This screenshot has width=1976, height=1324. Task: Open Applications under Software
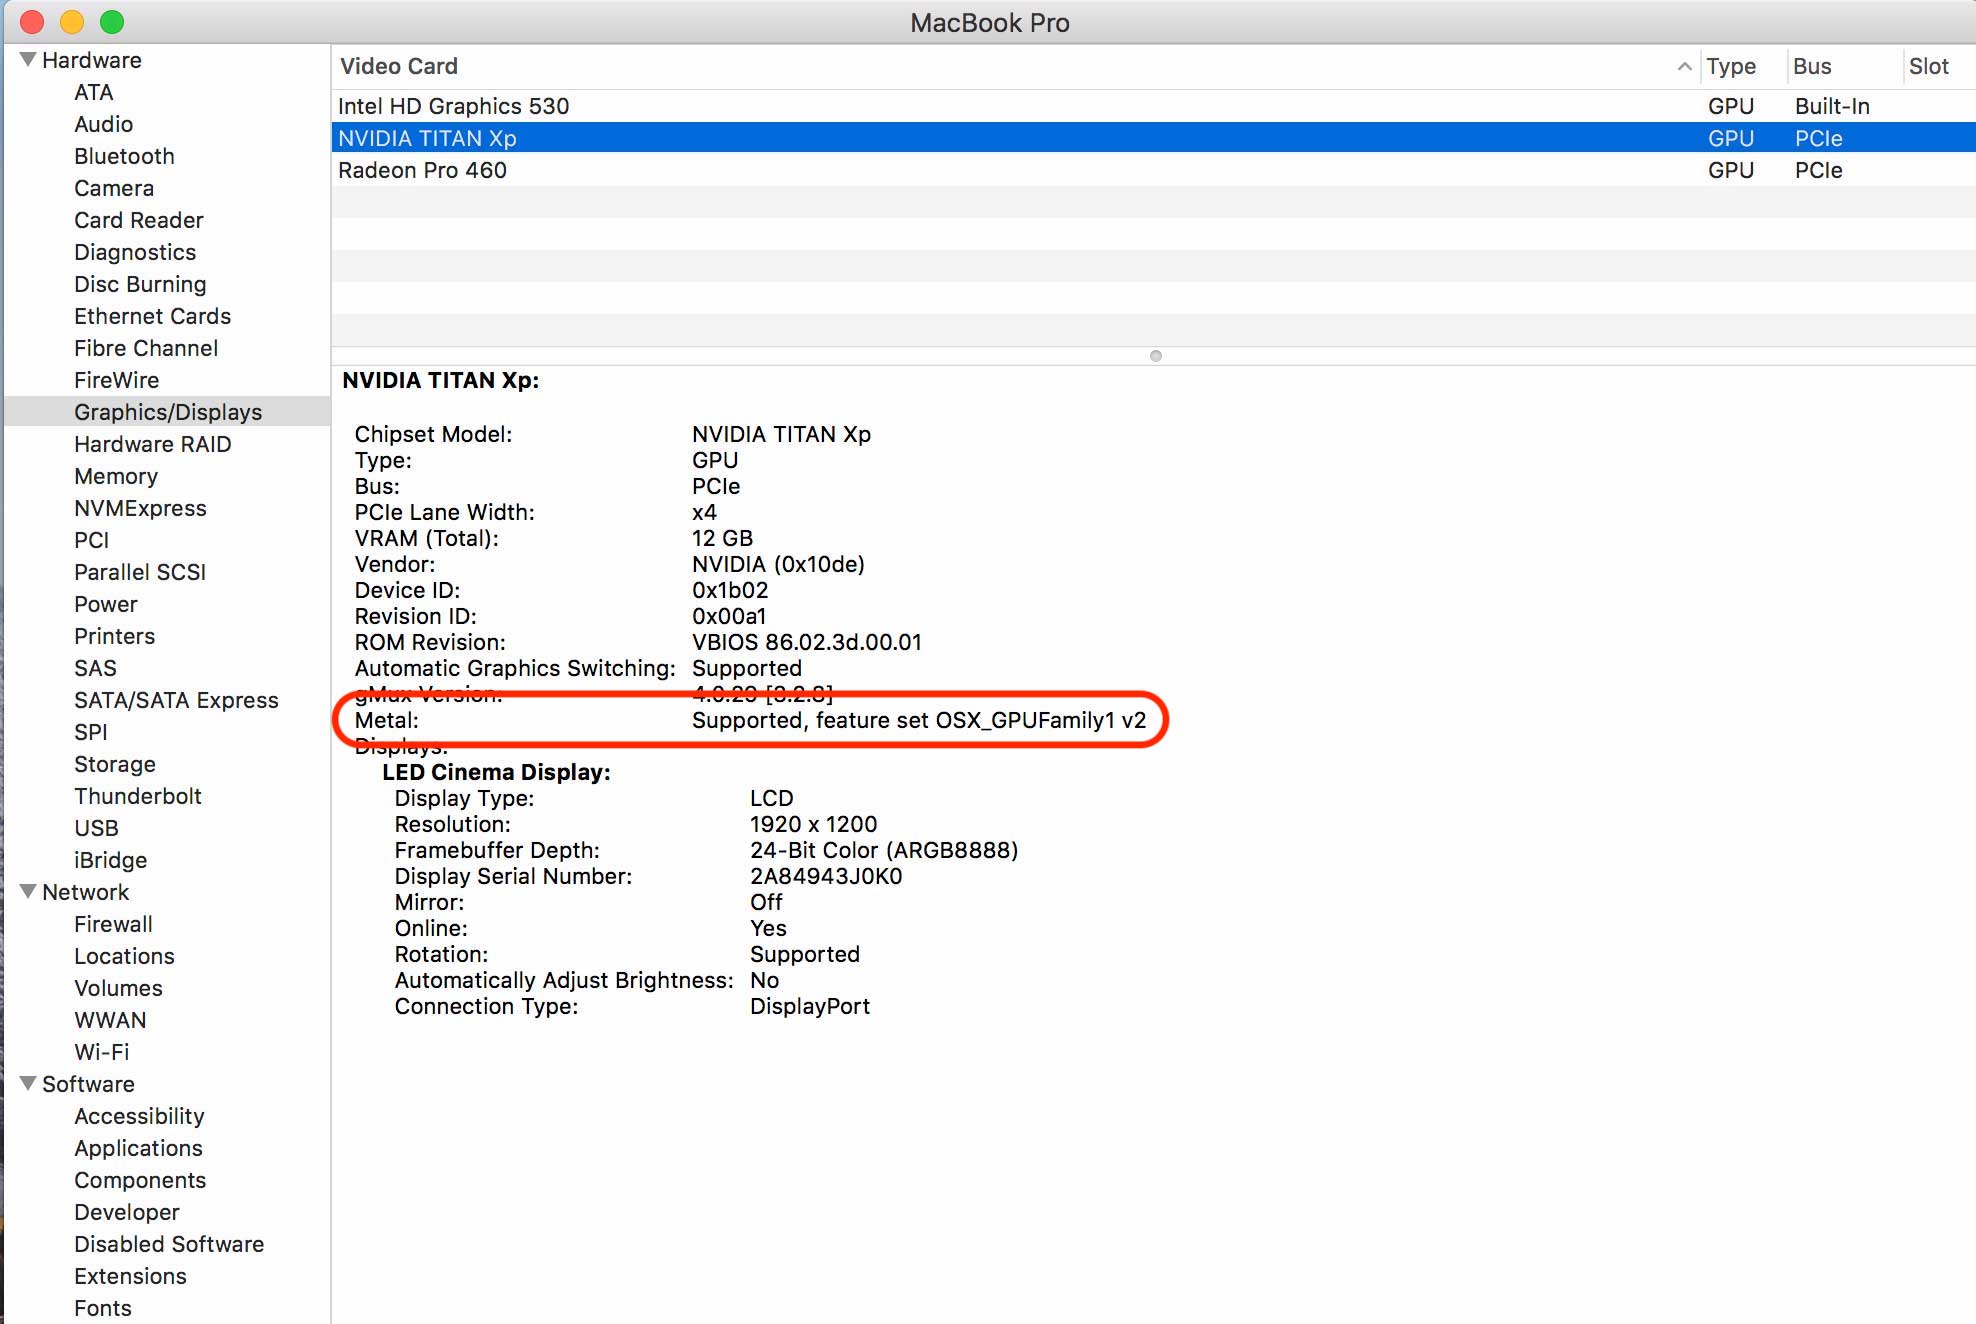[138, 1148]
